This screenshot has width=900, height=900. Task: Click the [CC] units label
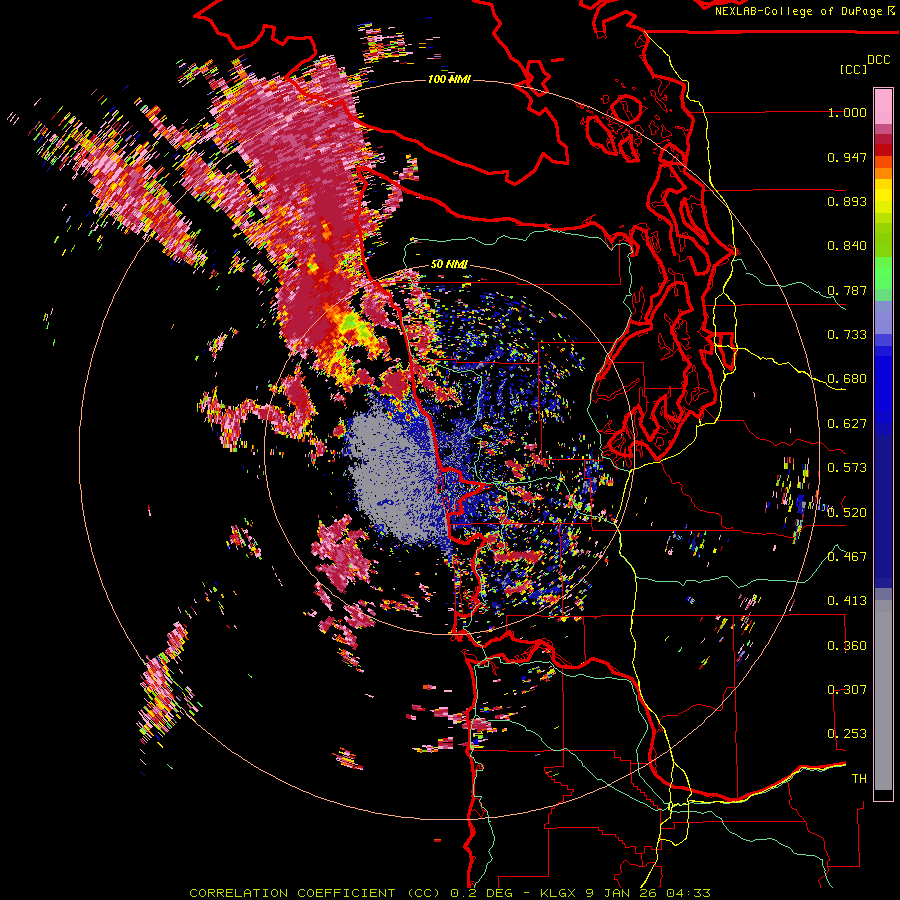pyautogui.click(x=853, y=69)
